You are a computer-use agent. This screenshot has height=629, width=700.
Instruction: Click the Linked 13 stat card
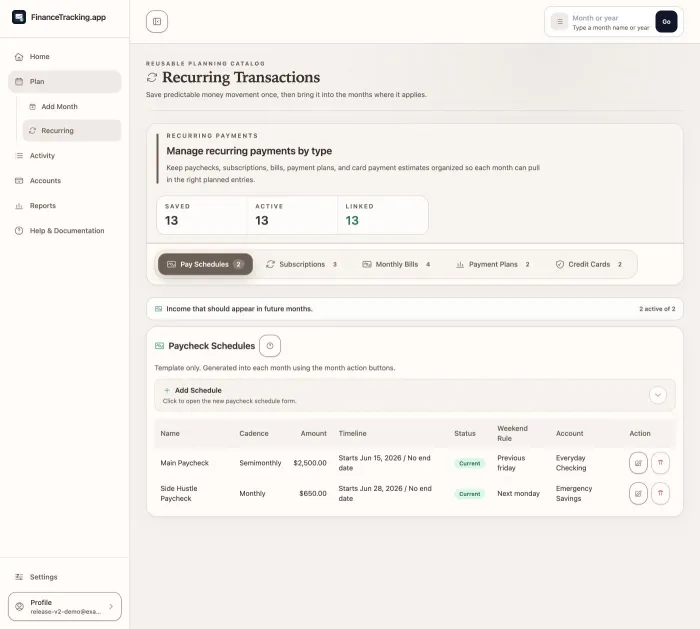pos(383,215)
